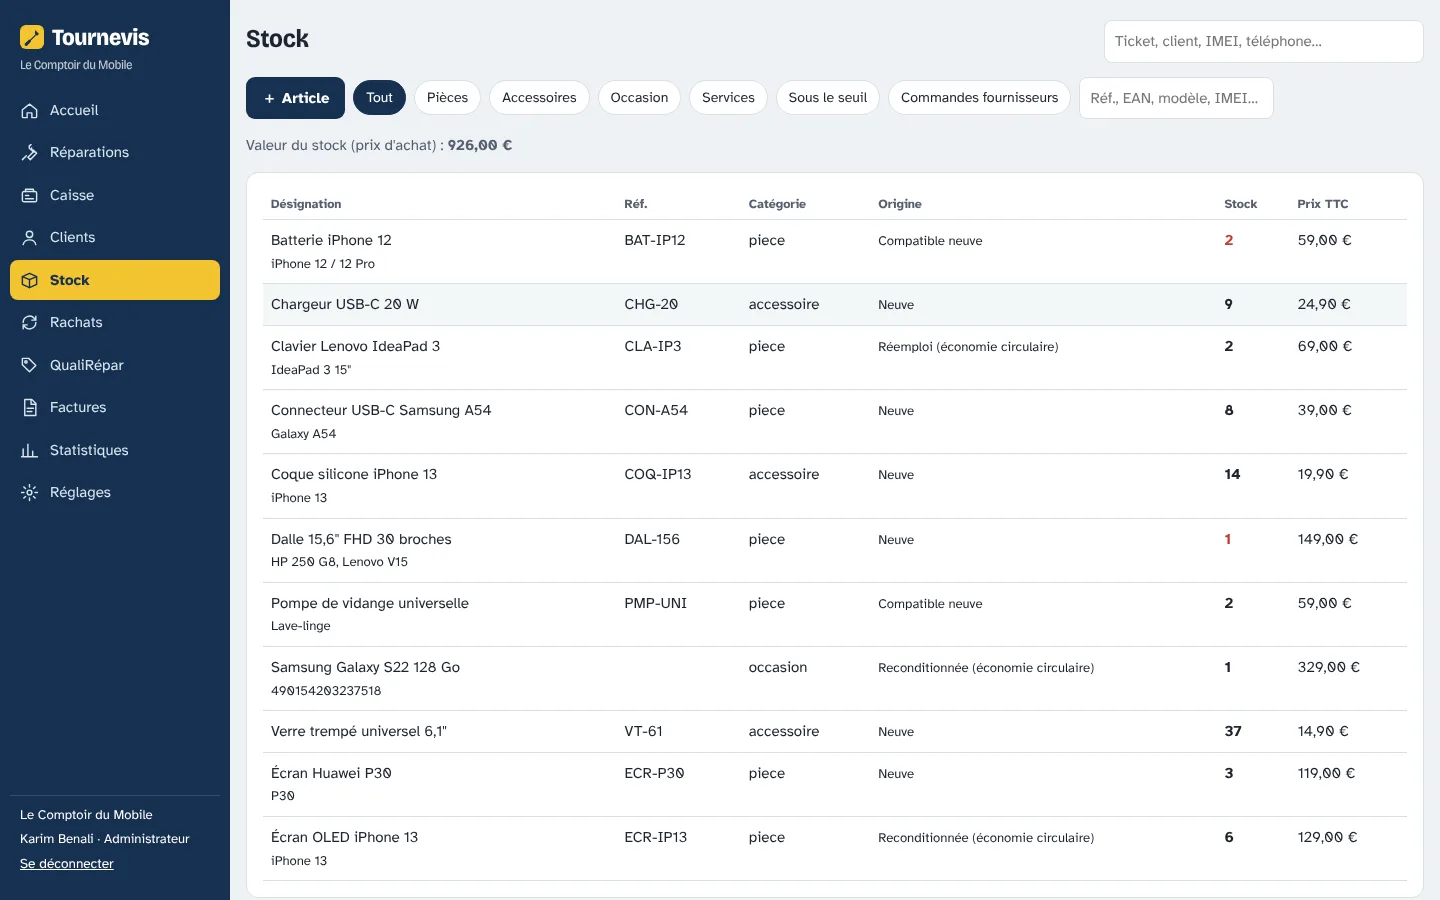This screenshot has height=900, width=1440.
Task: Click the stock value 926,00 €
Action: (x=480, y=146)
